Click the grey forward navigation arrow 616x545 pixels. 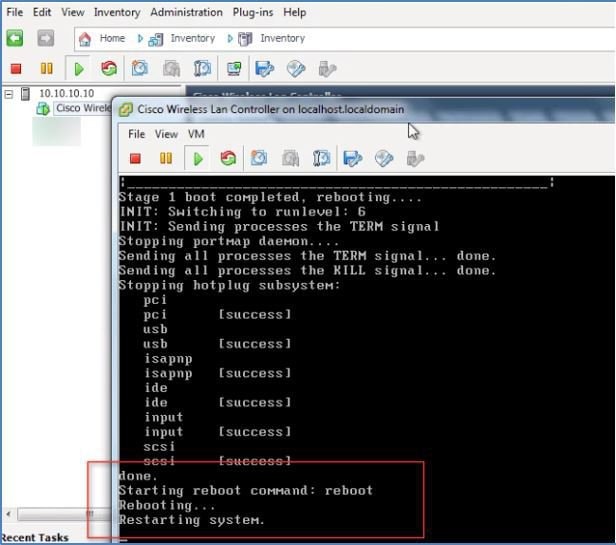tap(46, 38)
